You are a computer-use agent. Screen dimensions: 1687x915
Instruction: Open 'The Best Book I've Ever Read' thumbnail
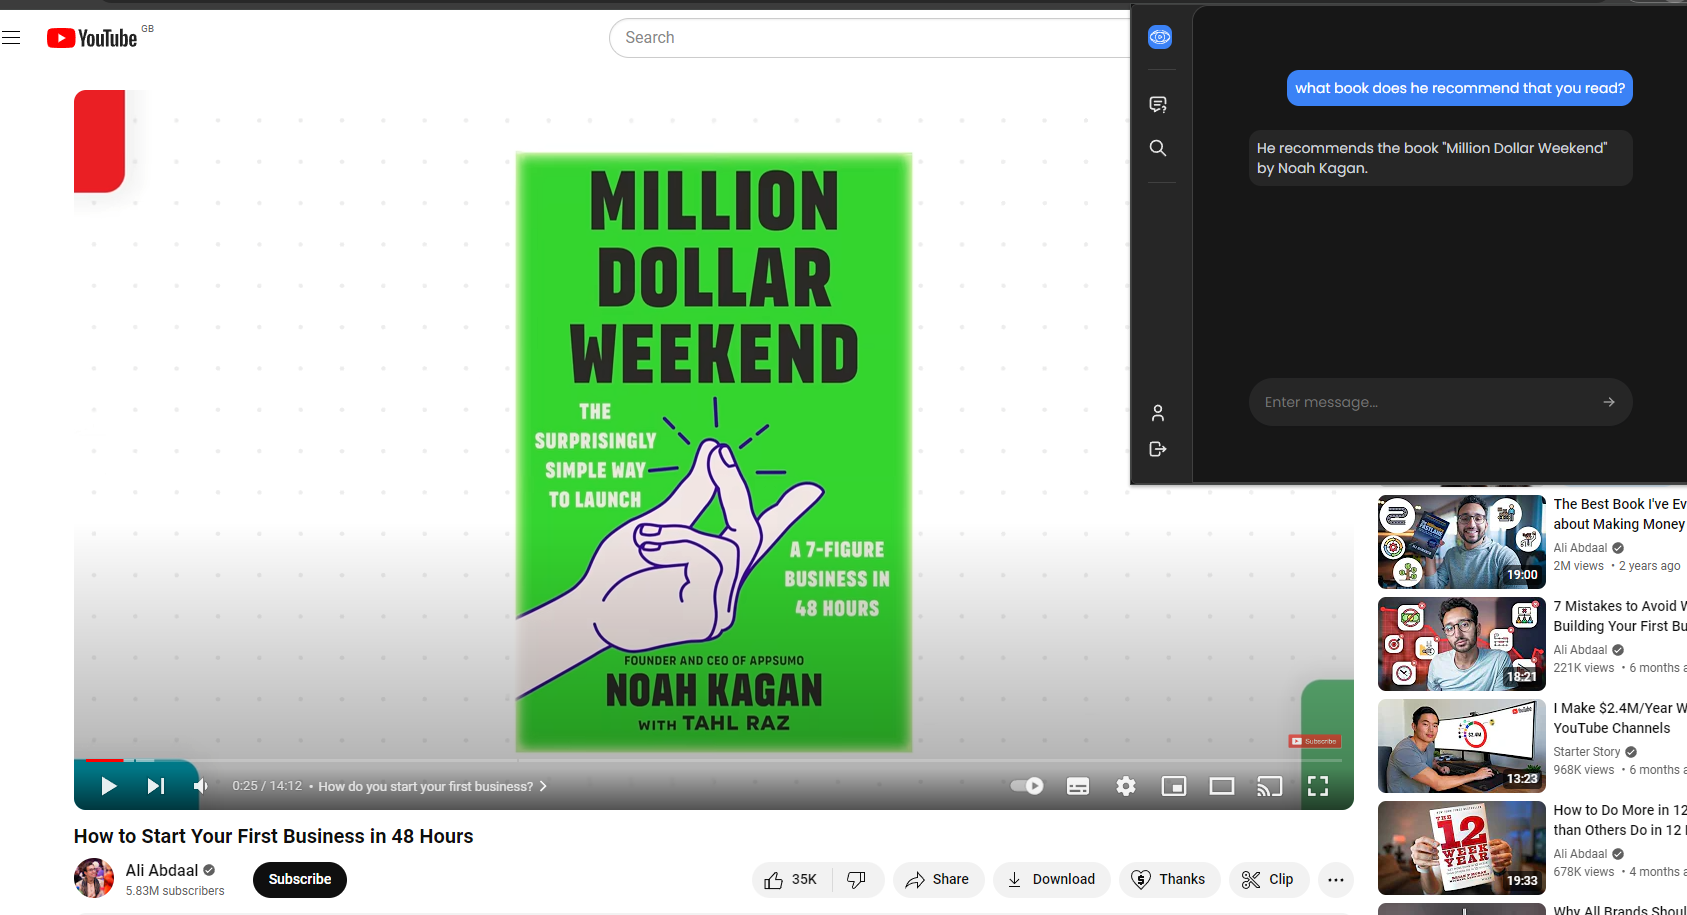(x=1462, y=542)
